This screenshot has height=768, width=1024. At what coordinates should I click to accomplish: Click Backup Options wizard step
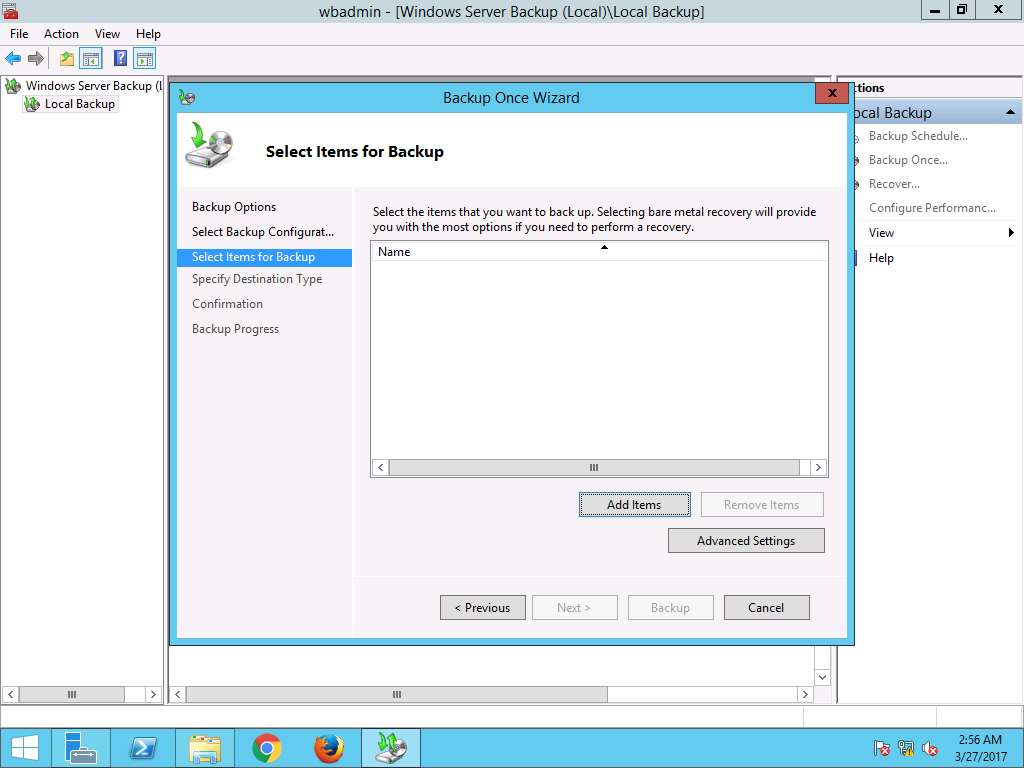coord(234,207)
